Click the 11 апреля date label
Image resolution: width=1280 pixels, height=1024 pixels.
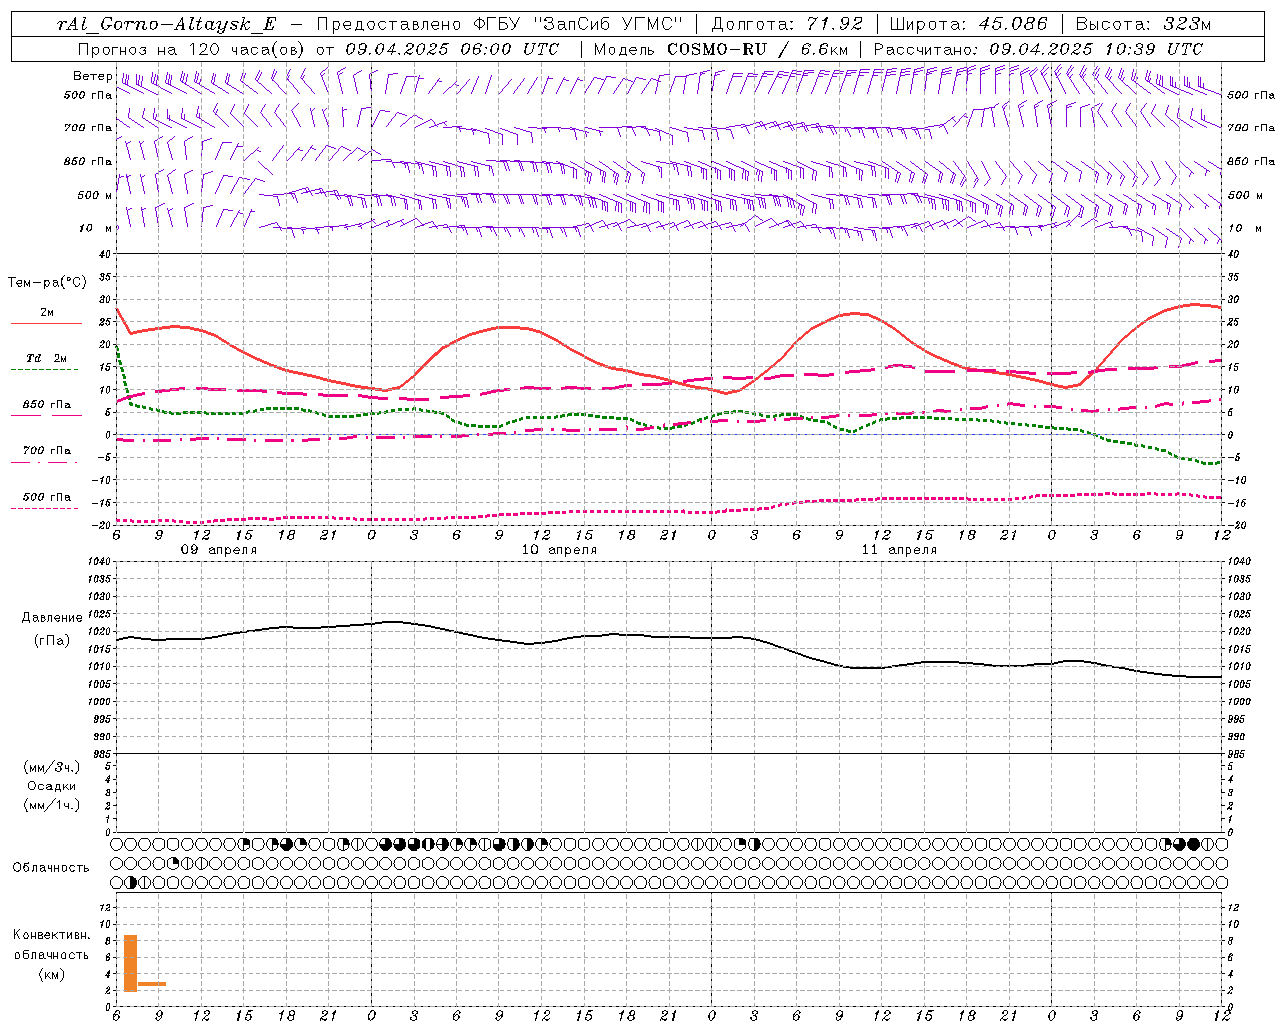[899, 550]
